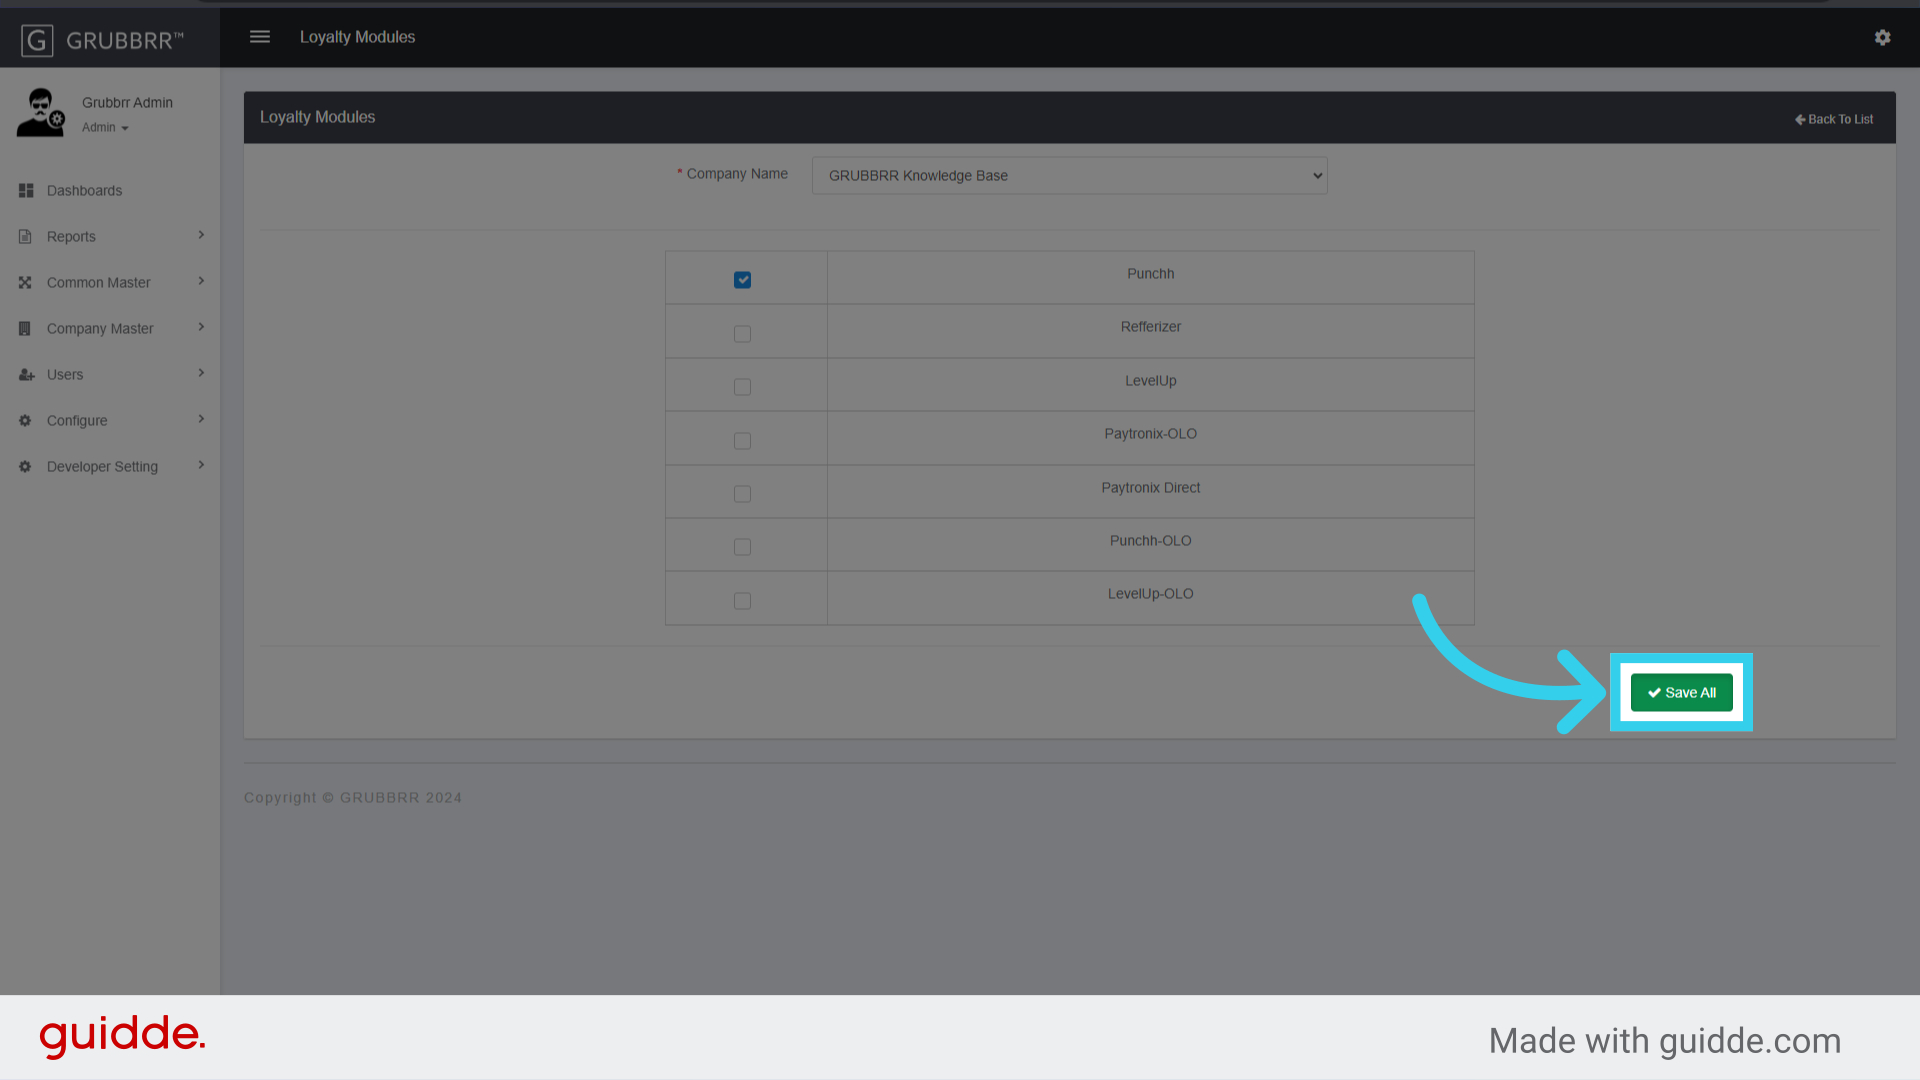The width and height of the screenshot is (1920, 1080).
Task: Click the Common Master icon
Action: coord(25,282)
